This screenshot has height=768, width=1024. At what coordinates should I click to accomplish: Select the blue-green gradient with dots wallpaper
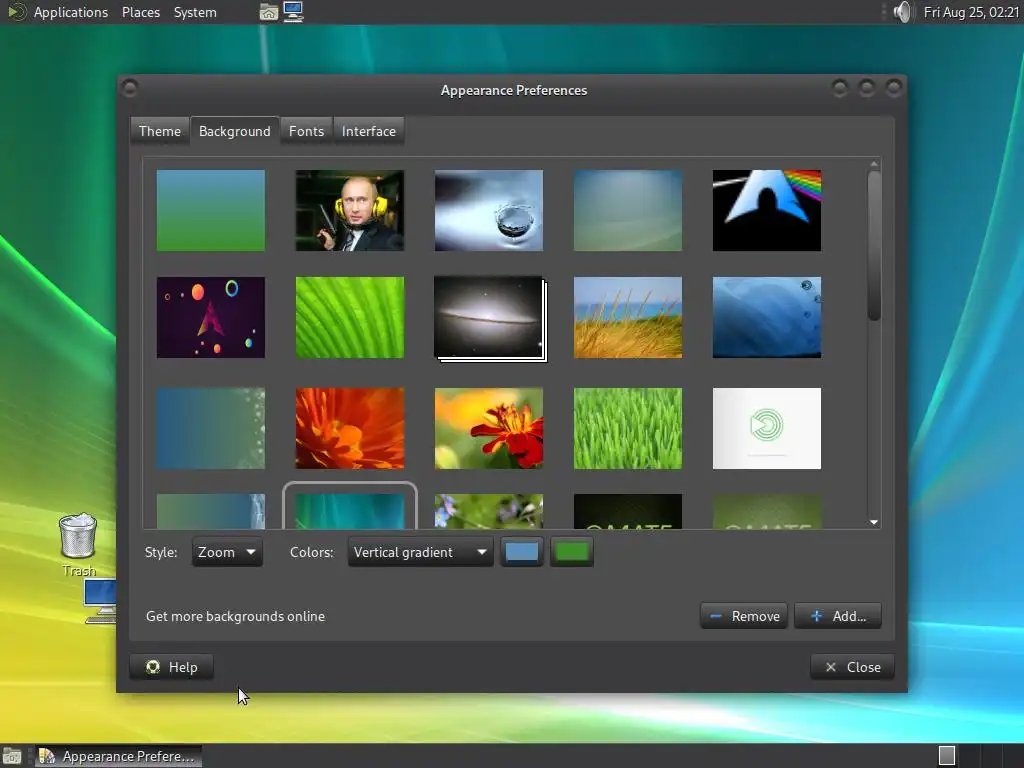(211, 428)
